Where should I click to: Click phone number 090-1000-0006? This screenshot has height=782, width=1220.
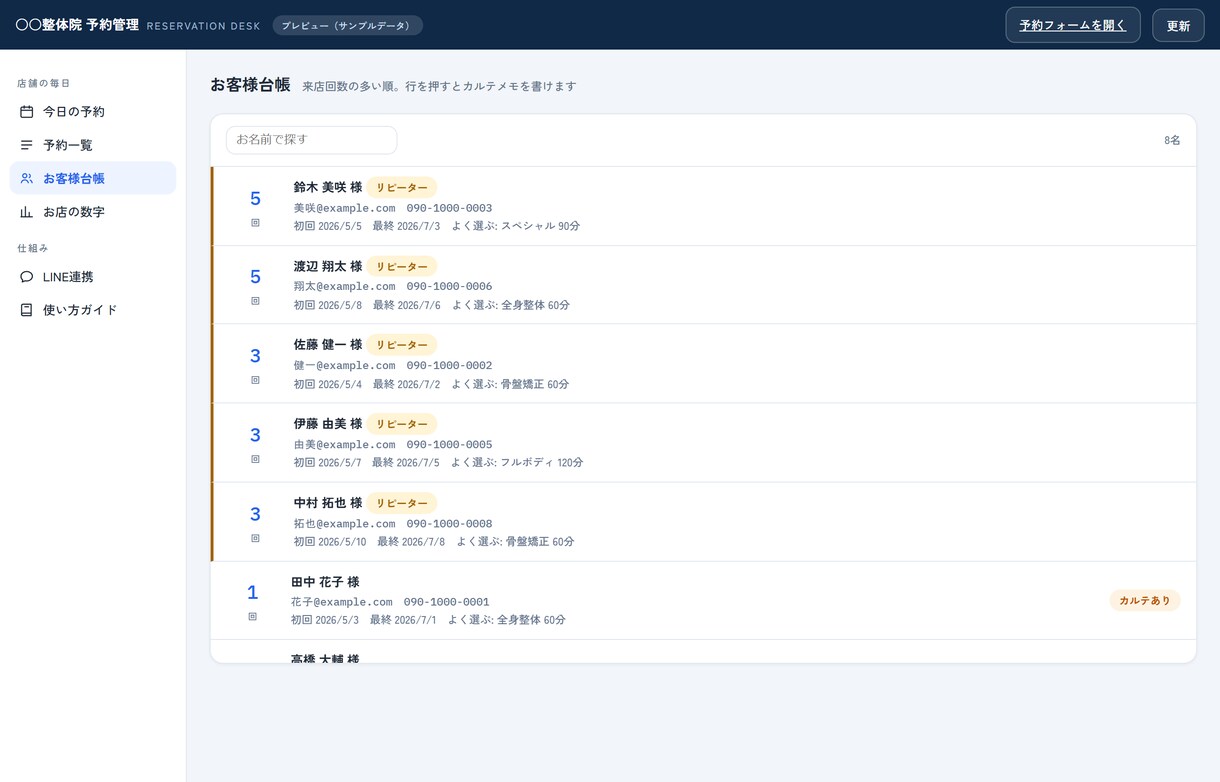point(449,287)
